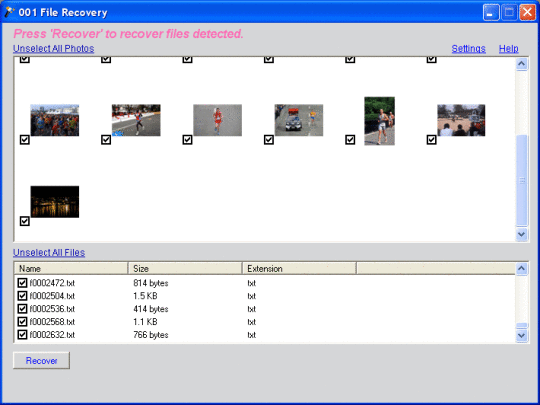540x405 pixels.
Task: Select file name f0002504.txt
Action: pyautogui.click(x=52, y=296)
